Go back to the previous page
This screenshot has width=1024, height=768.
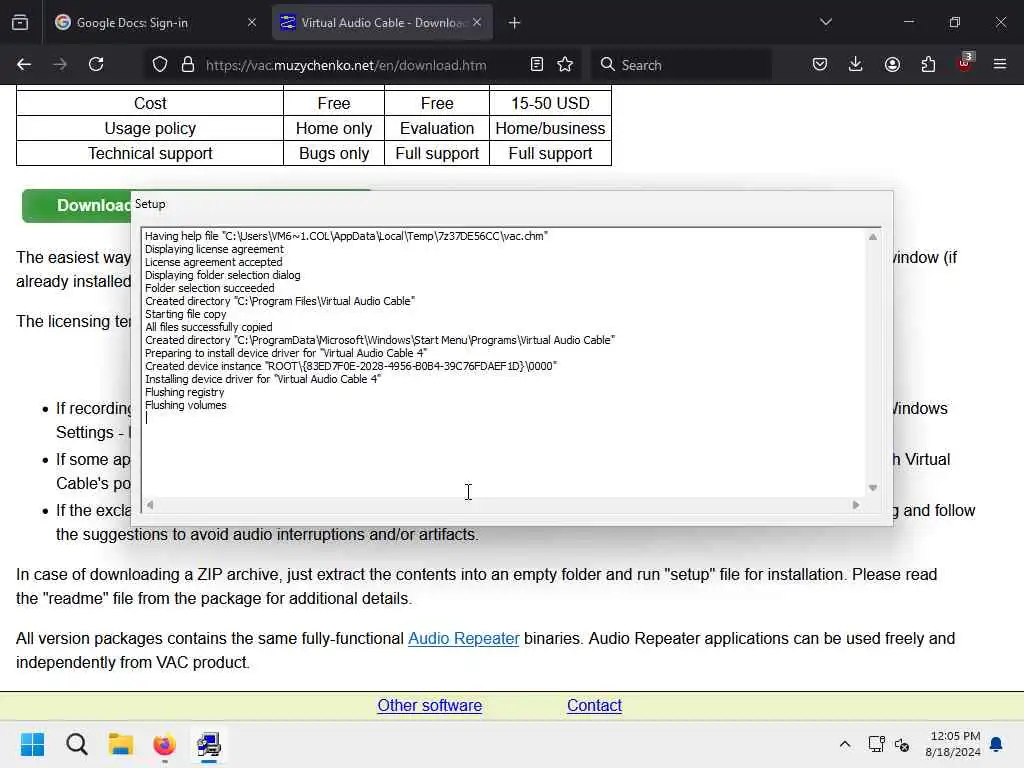24,64
